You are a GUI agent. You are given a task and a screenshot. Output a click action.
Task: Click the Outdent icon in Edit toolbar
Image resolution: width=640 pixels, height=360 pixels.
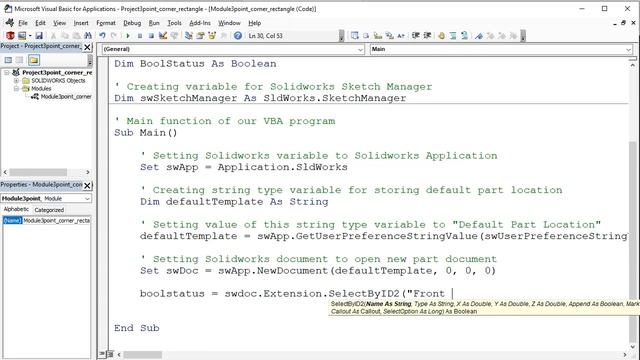click(x=427, y=36)
